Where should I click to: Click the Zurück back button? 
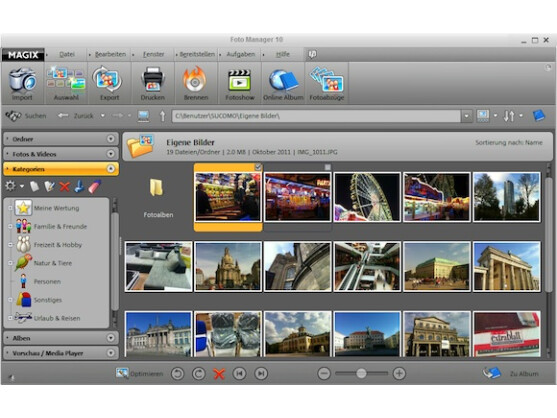pos(76,116)
